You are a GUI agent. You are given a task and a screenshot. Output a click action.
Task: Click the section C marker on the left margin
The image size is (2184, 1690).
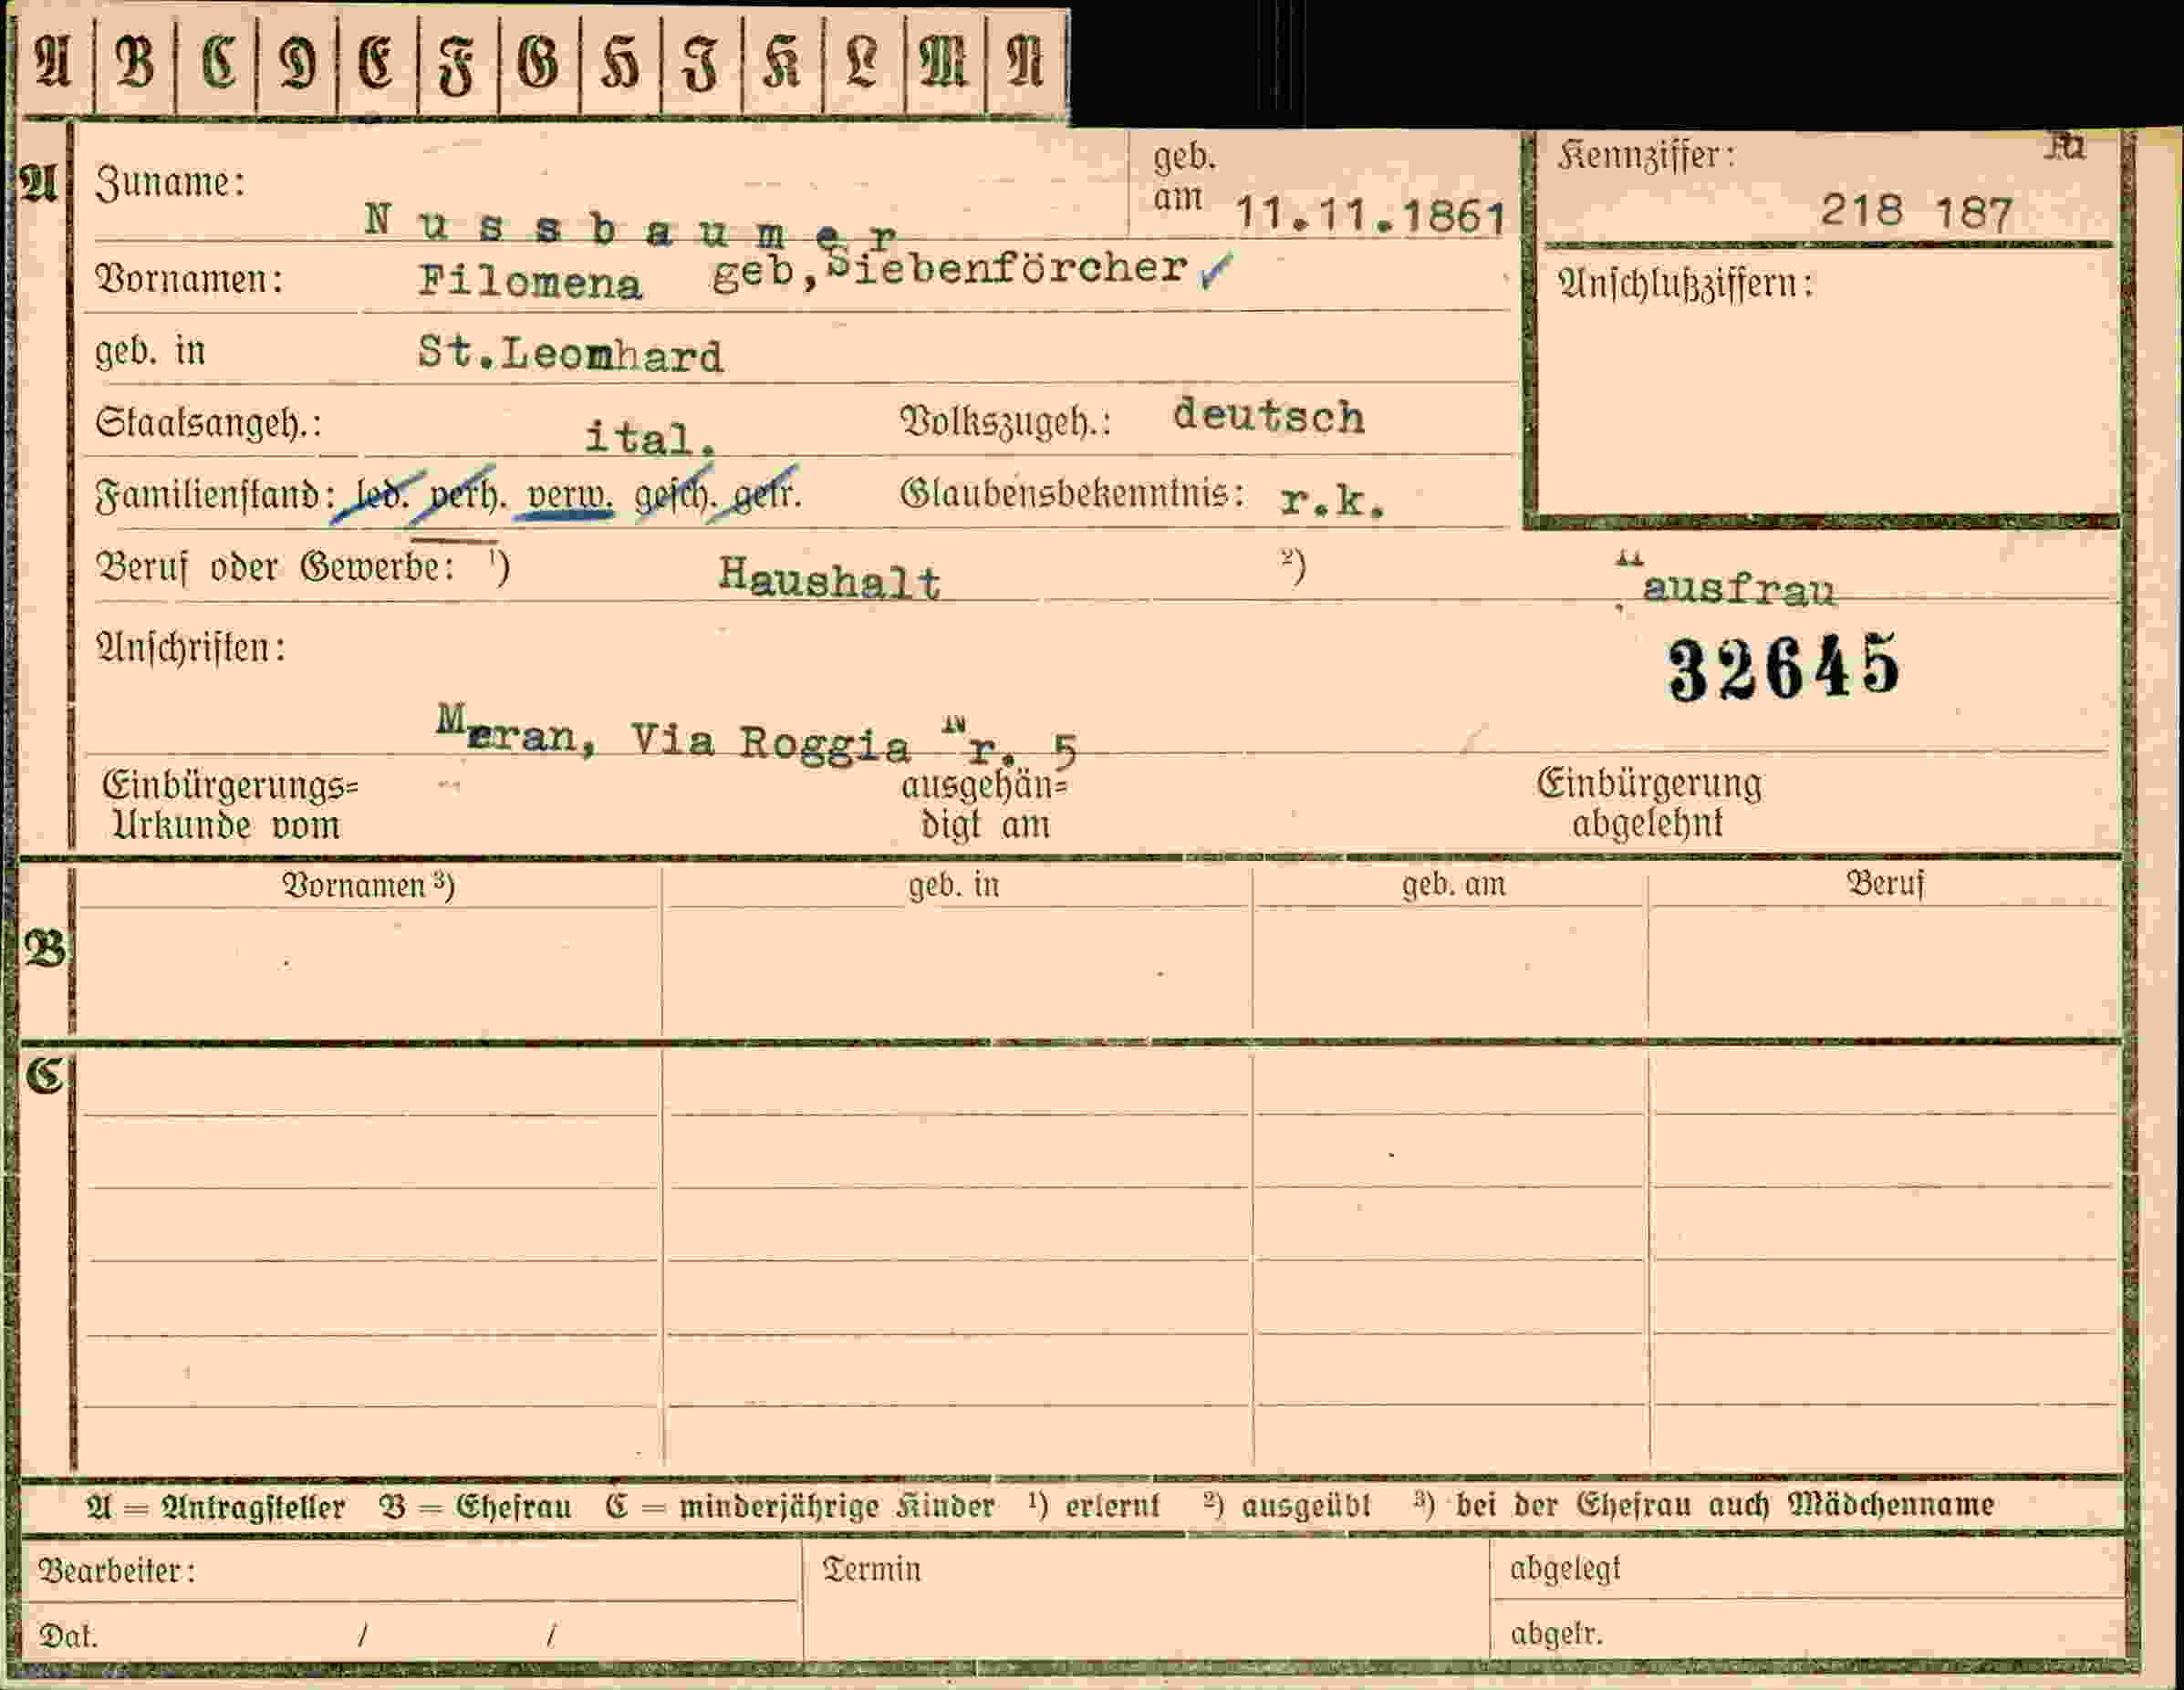[45, 1076]
